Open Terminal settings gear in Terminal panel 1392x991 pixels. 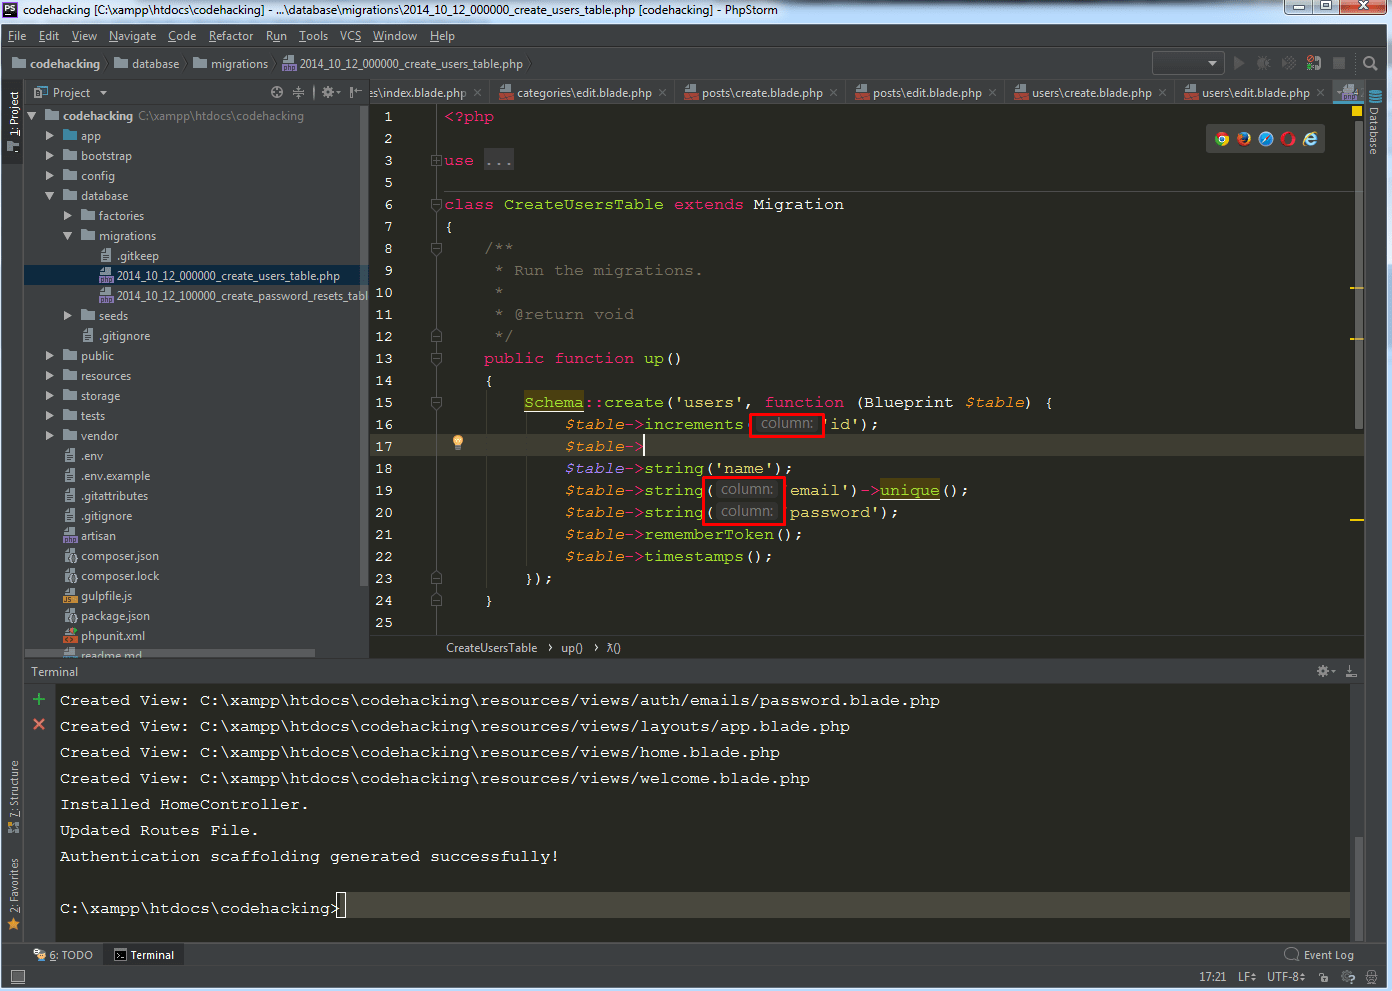(x=1321, y=671)
